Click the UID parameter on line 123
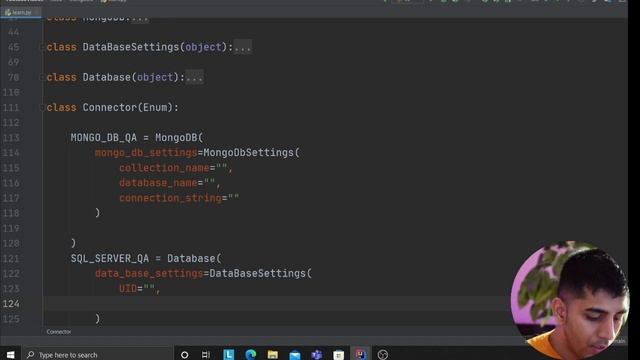The image size is (640, 360). pyautogui.click(x=128, y=289)
